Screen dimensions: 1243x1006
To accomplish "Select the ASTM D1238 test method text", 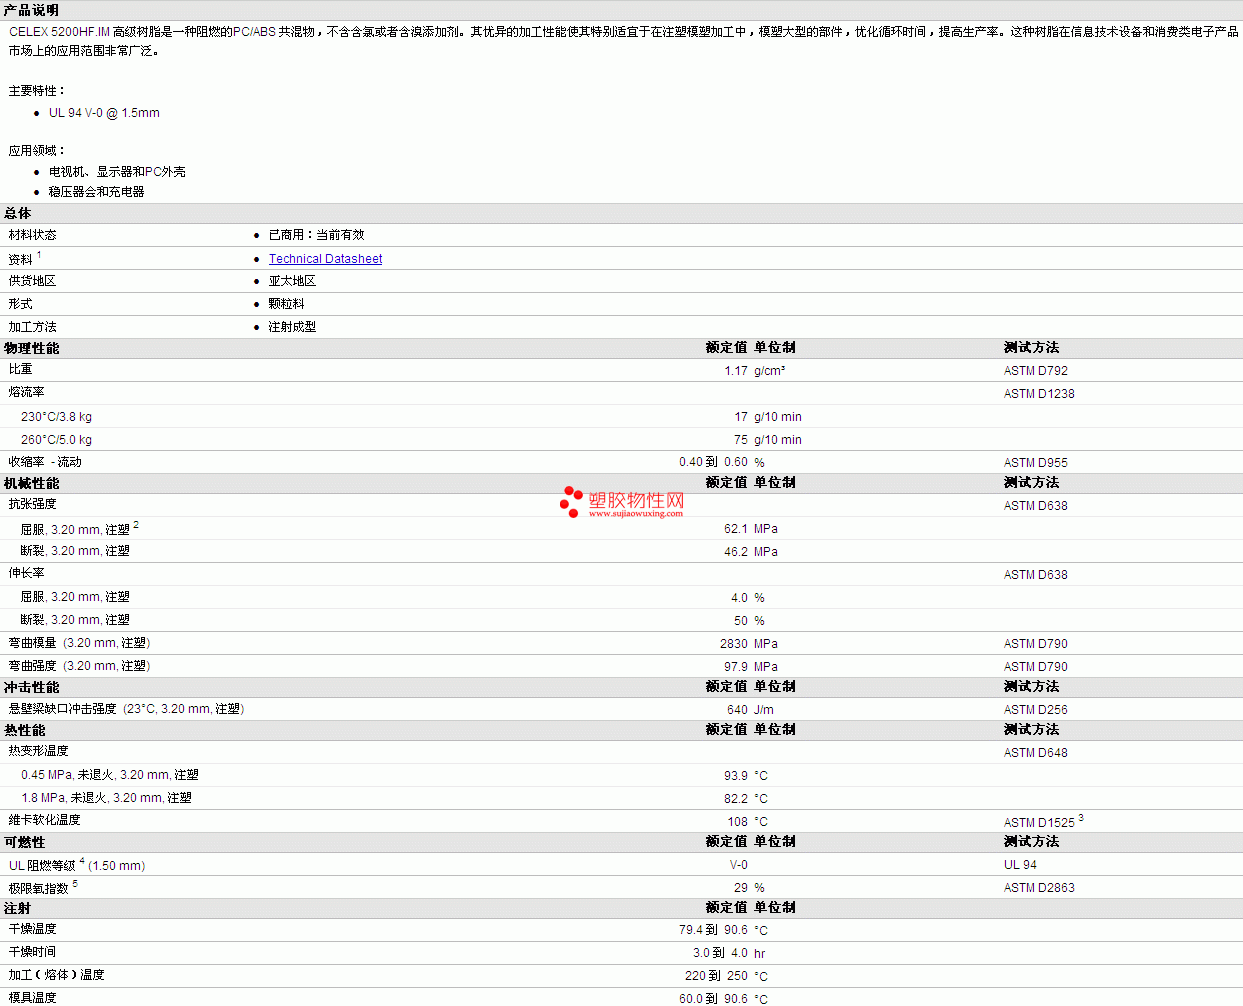I will click(1038, 394).
